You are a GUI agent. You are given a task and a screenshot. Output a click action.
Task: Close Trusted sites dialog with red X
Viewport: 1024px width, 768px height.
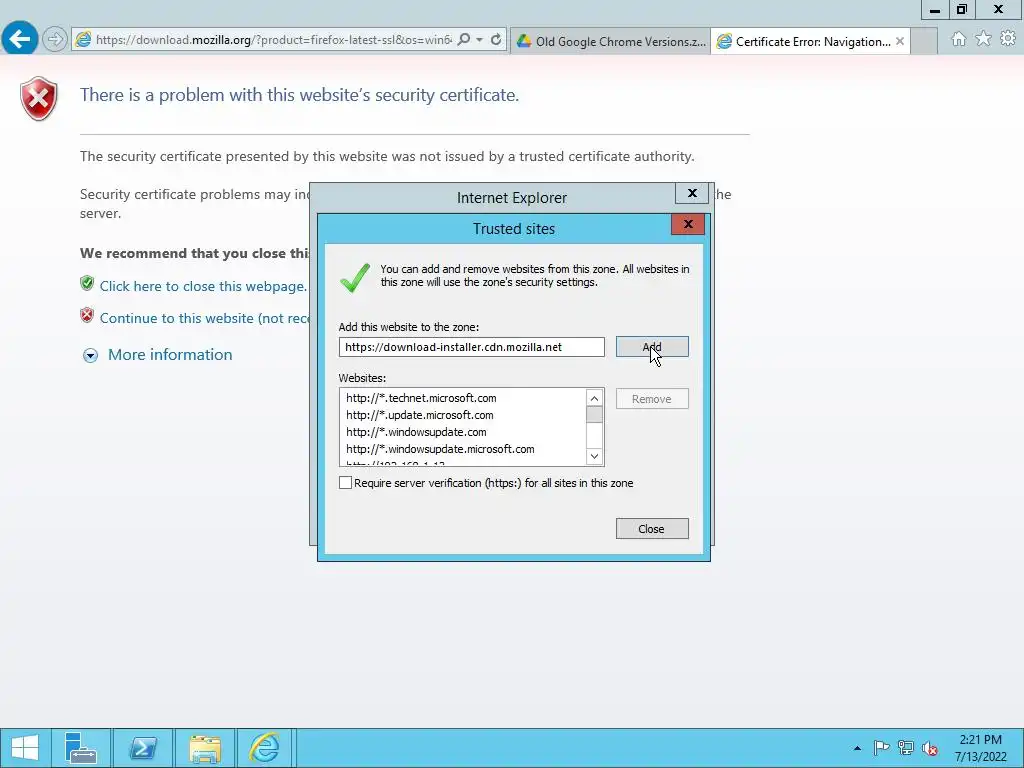(x=688, y=224)
